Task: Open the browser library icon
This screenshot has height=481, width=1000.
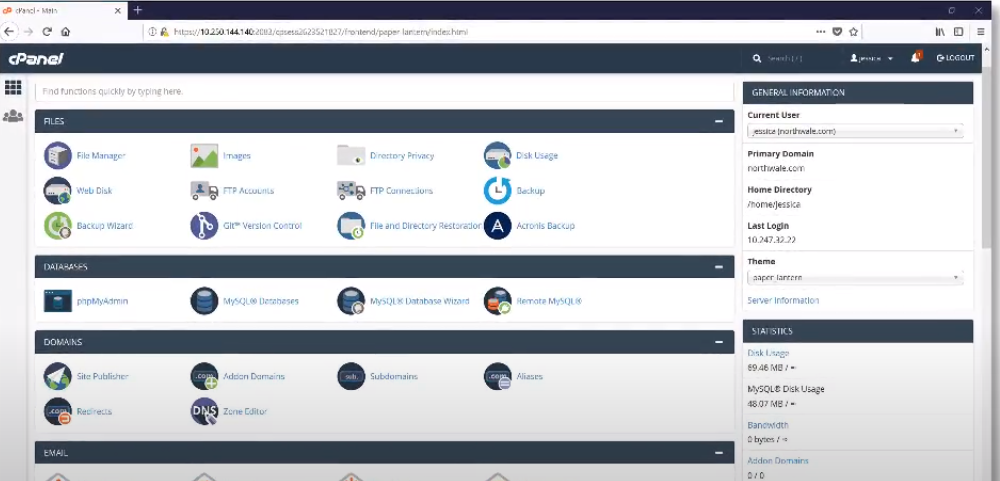Action: (940, 31)
